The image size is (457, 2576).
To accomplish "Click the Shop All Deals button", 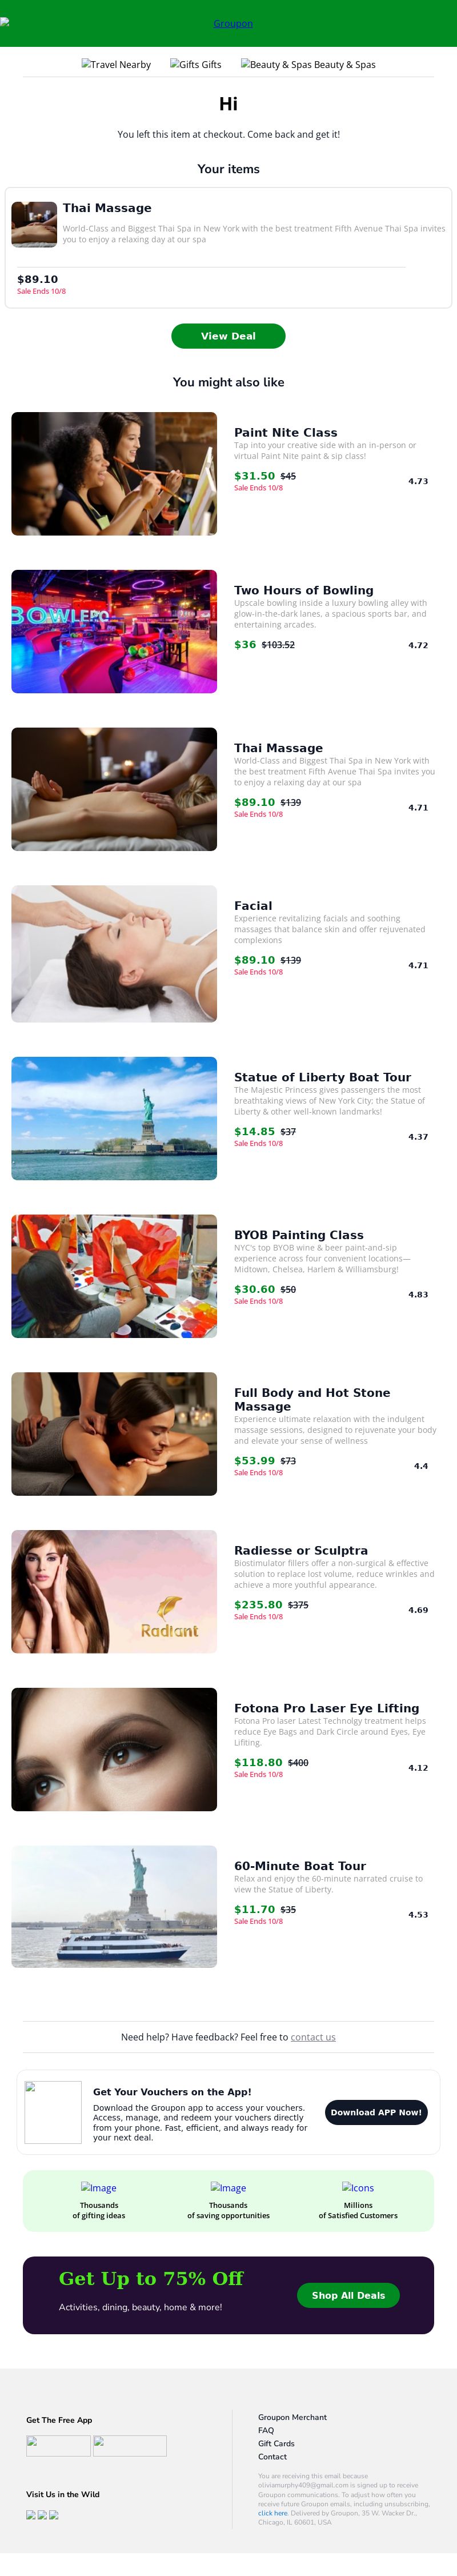I will pos(348,2295).
